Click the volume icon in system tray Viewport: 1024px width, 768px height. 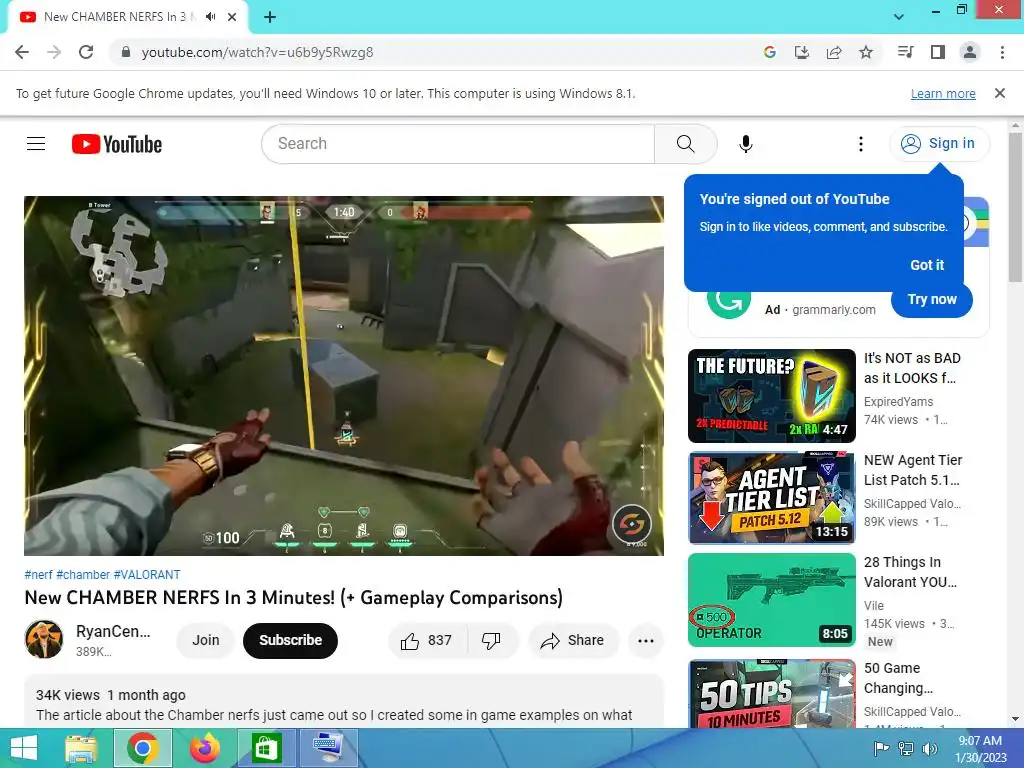tap(929, 748)
